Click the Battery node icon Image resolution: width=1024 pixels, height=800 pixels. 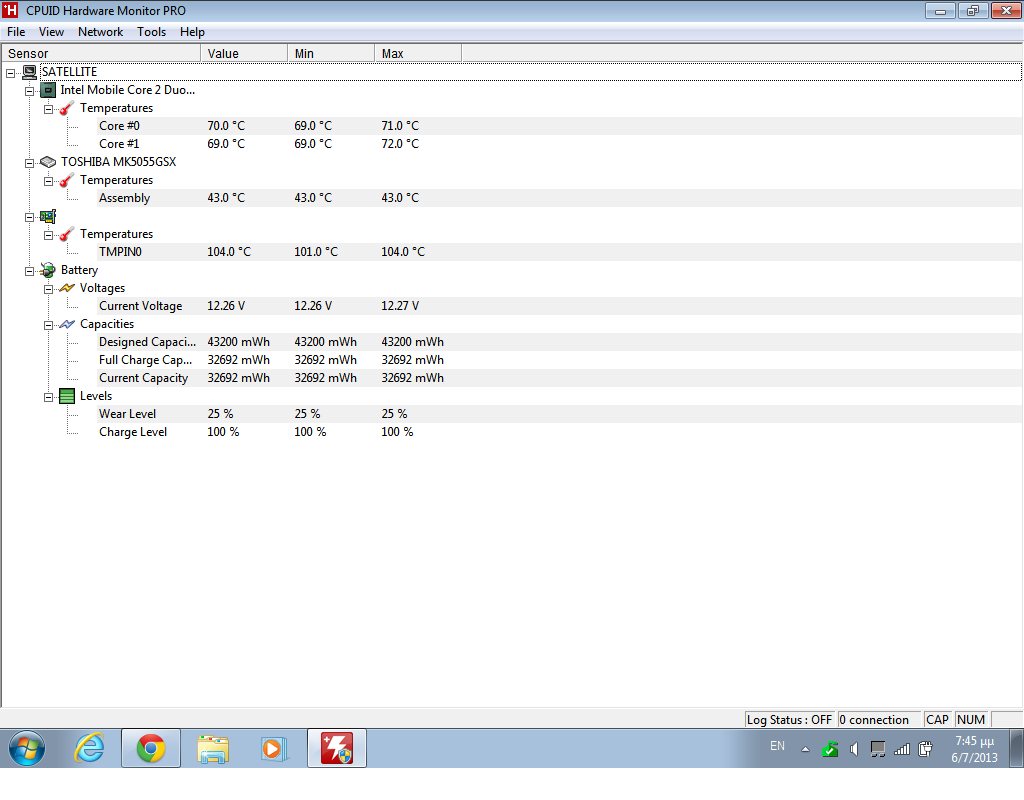tap(48, 270)
